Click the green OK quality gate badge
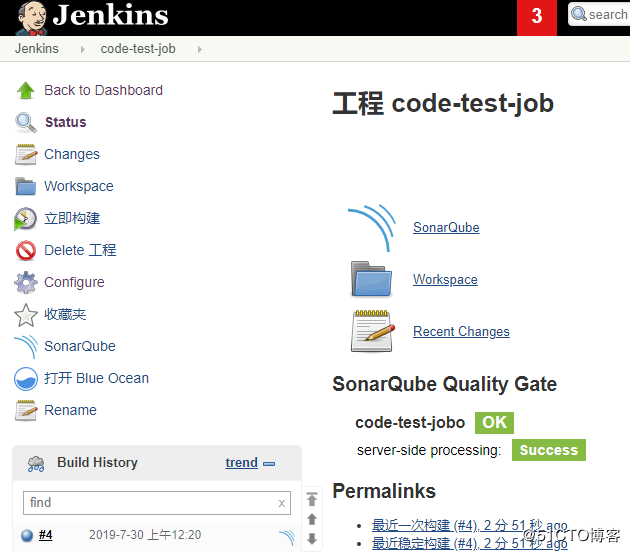Image resolution: width=630 pixels, height=552 pixels. [x=494, y=423]
